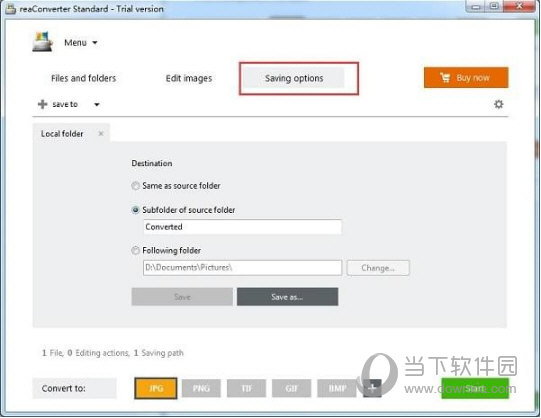Open the Edit images tab
Viewport: 541px width, 418px height.
pyautogui.click(x=189, y=78)
